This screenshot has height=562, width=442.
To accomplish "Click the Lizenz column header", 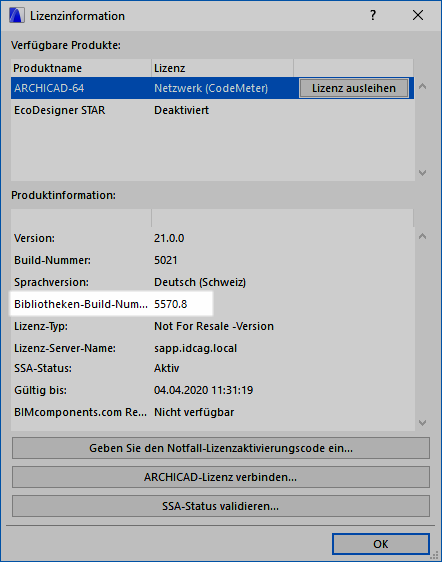I will 222,68.
